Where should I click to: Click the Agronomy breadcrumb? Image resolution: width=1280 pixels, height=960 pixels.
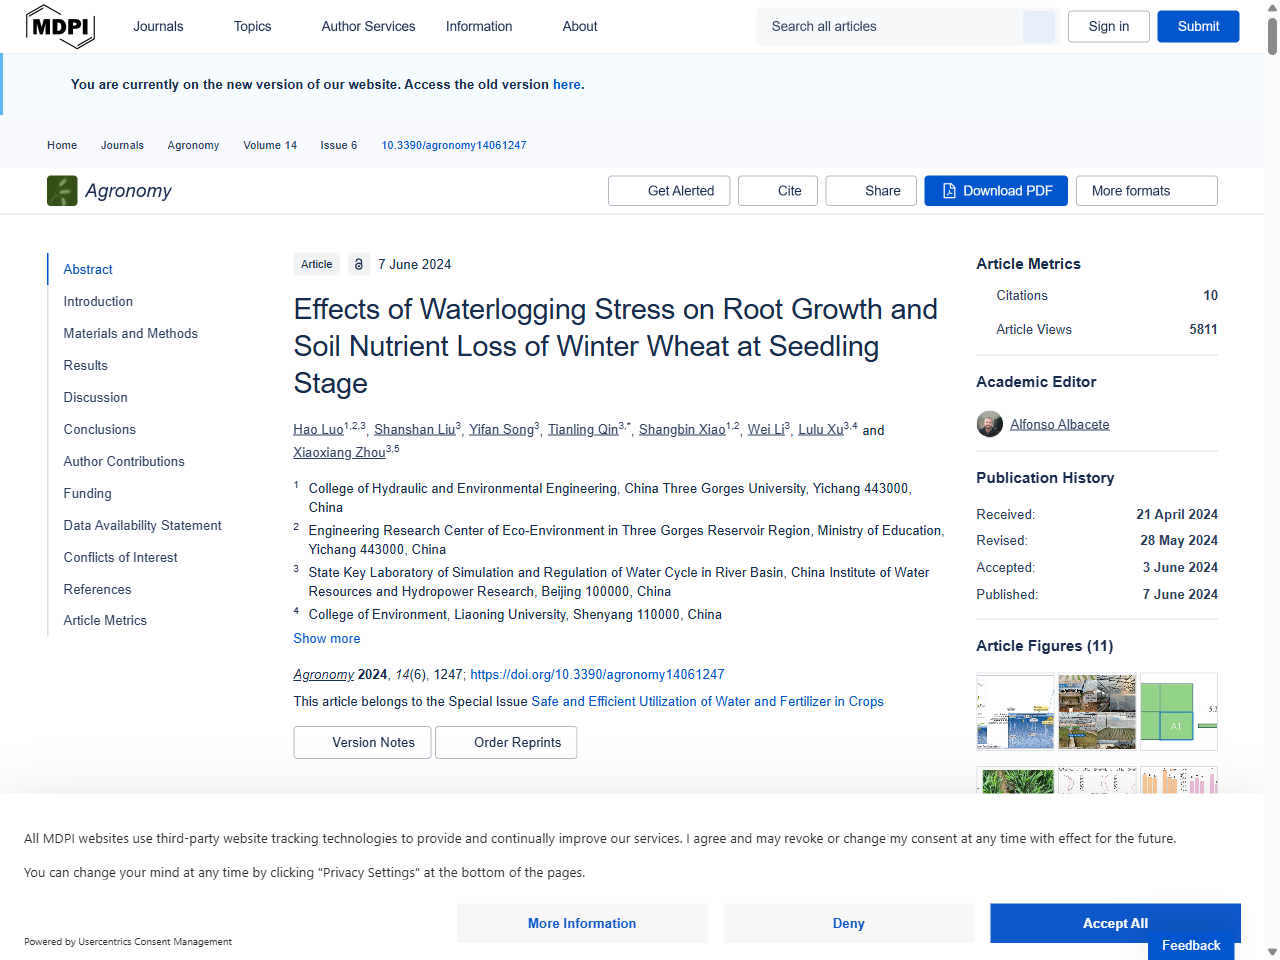pos(193,145)
